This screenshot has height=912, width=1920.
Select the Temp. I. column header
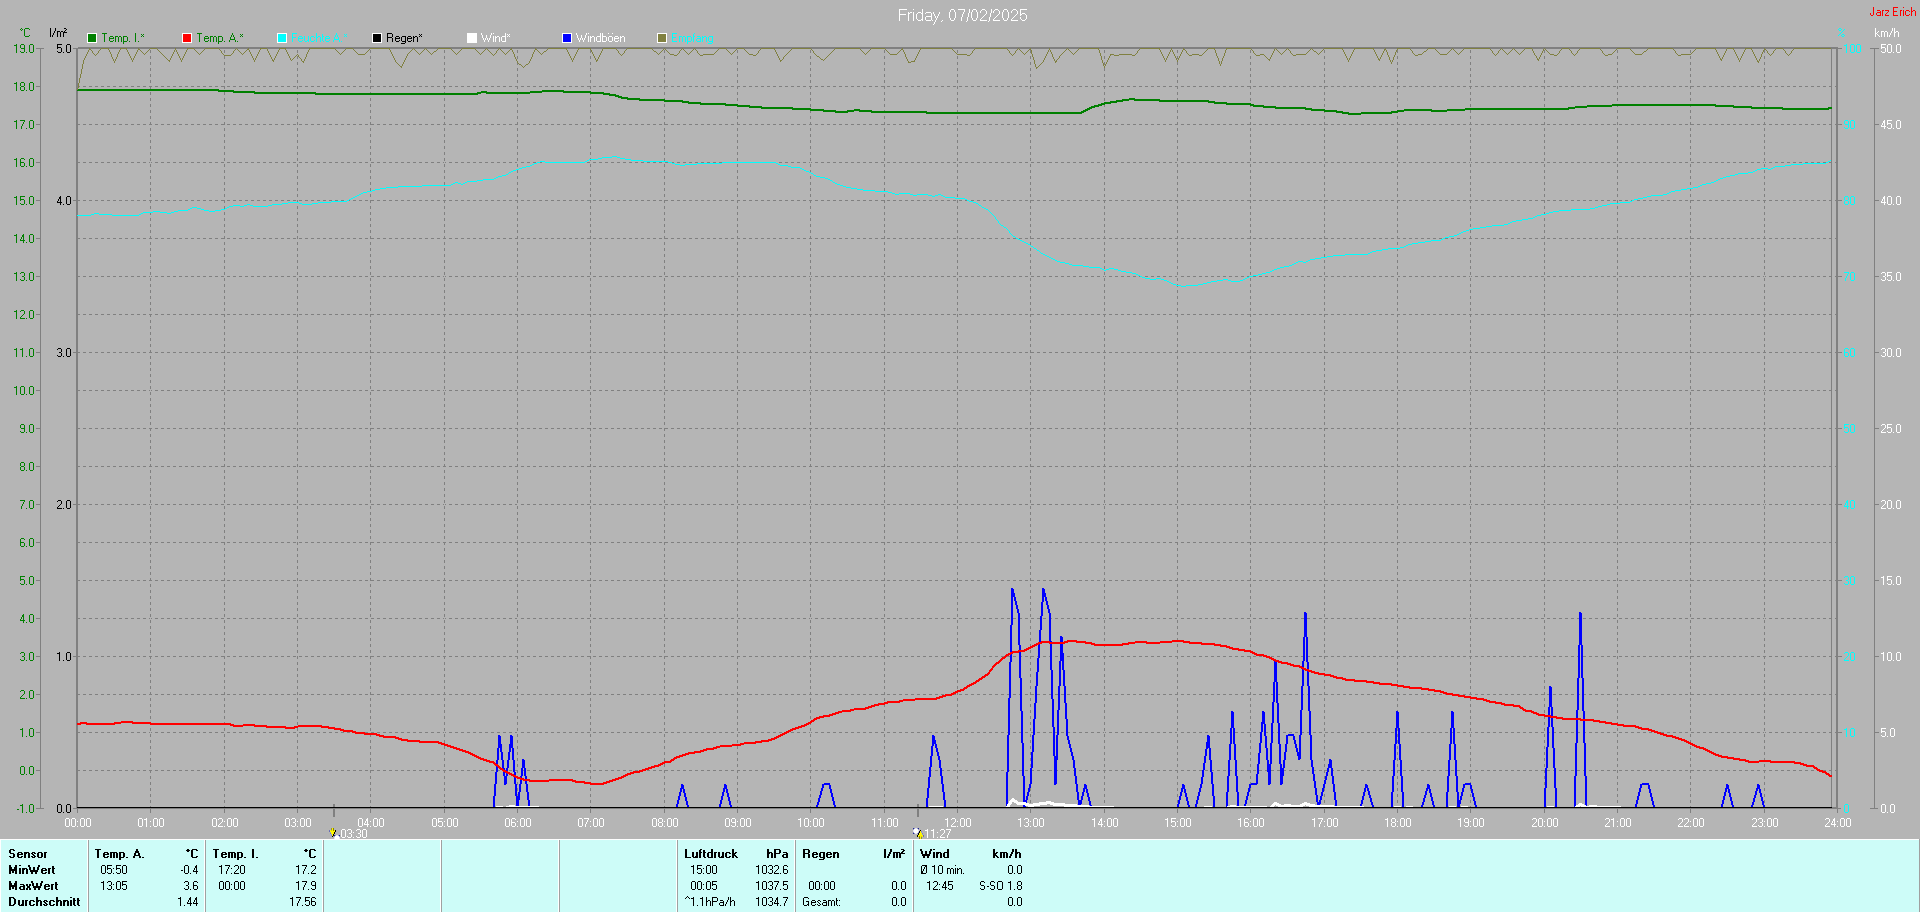click(x=235, y=854)
